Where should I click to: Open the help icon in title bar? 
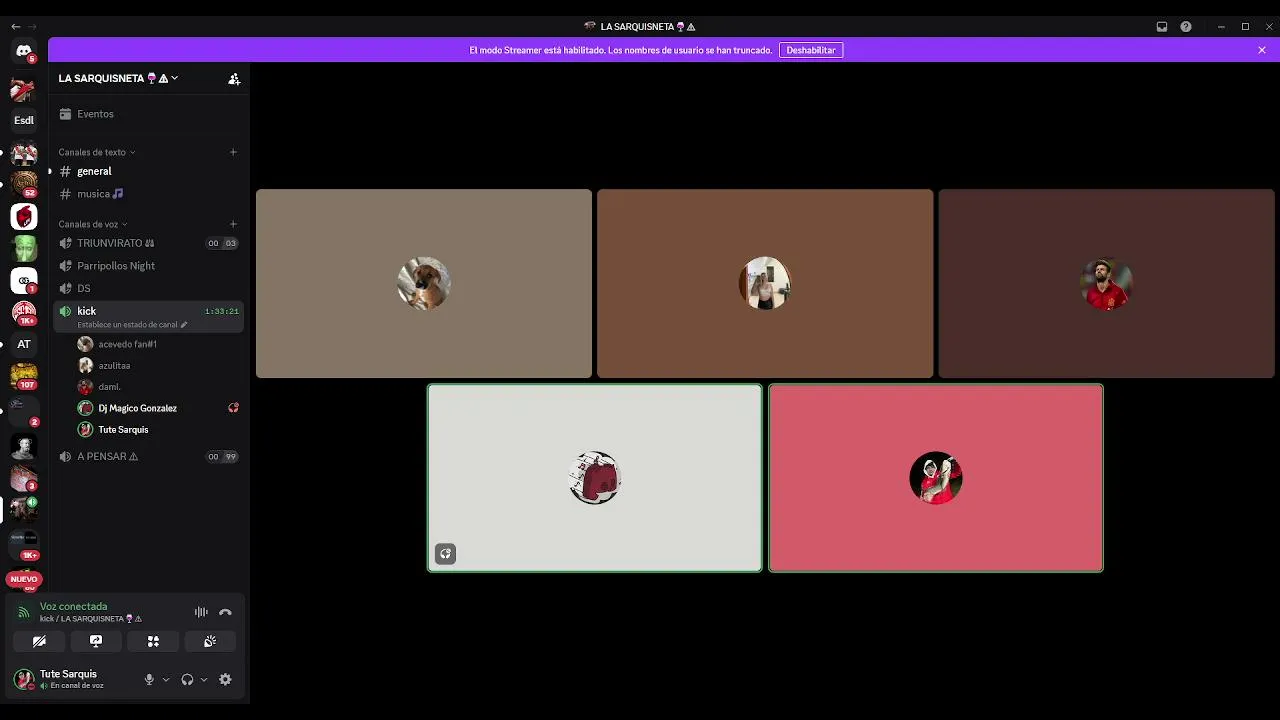tap(1186, 27)
